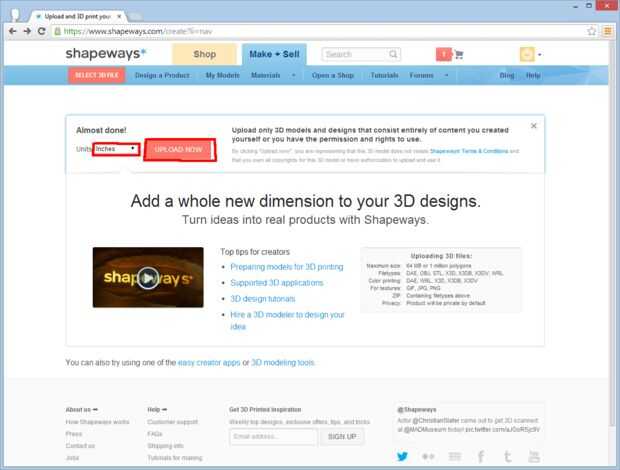
Task: Open the Chrome menu icon
Action: [x=607, y=31]
